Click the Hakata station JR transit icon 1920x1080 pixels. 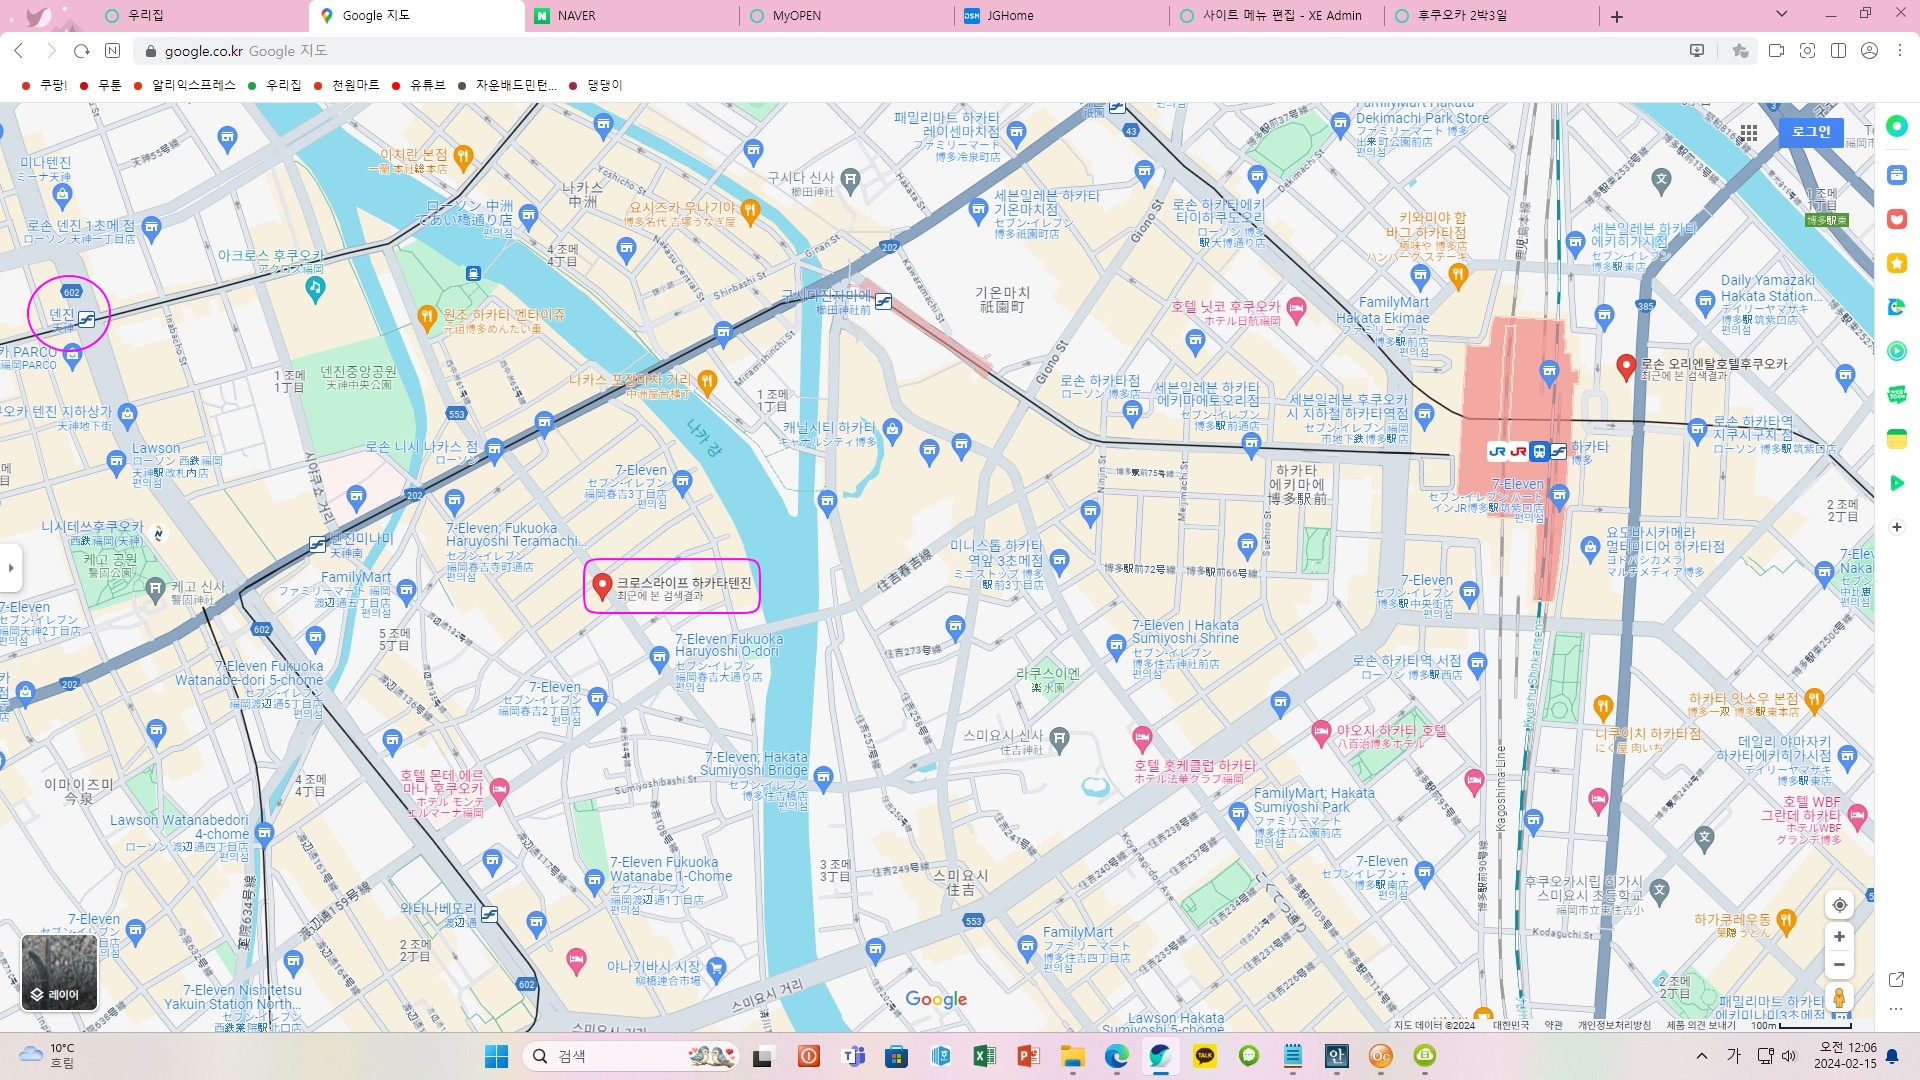(1497, 452)
